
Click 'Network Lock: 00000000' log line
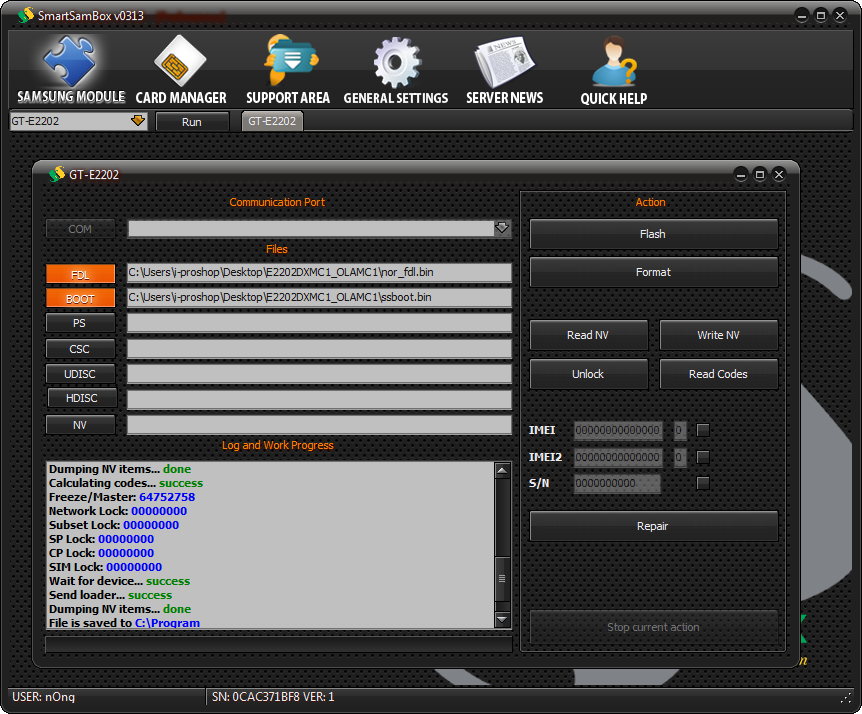pos(118,511)
